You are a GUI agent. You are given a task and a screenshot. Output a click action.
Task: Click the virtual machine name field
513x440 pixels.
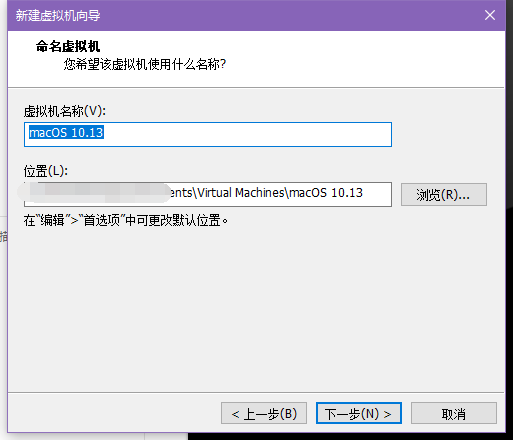click(x=208, y=134)
